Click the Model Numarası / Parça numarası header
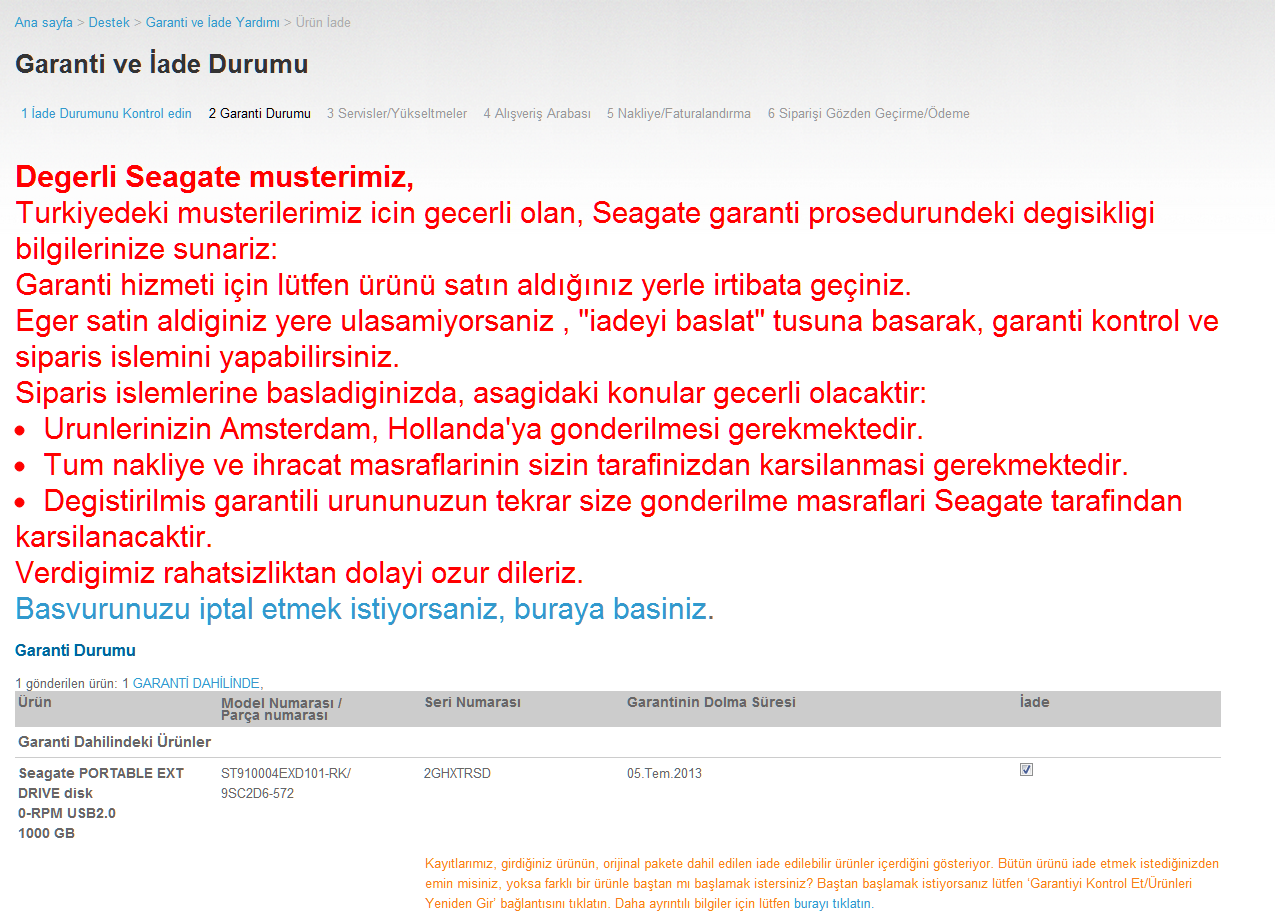1275x914 pixels. (x=282, y=709)
